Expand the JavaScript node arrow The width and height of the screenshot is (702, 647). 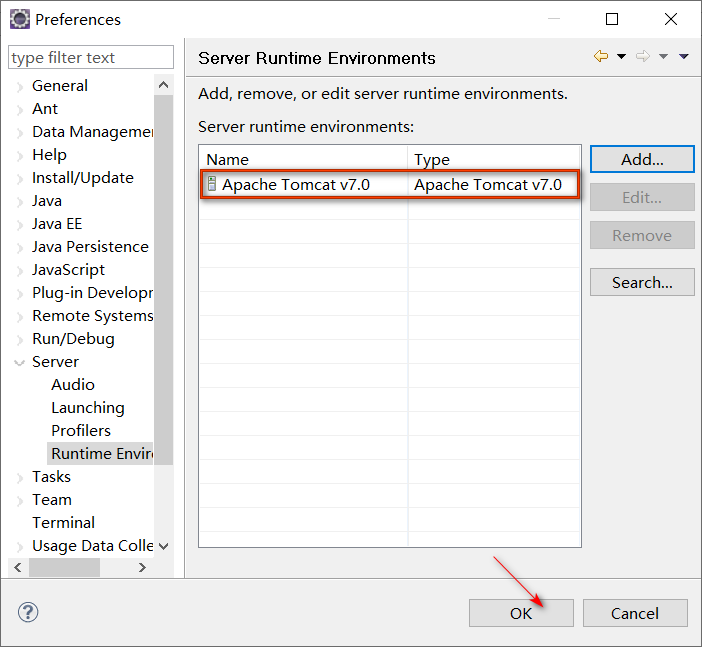19,270
